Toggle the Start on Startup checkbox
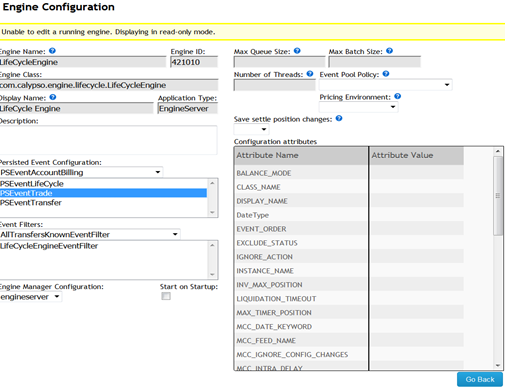This screenshot has height=389, width=505. pyautogui.click(x=166, y=296)
